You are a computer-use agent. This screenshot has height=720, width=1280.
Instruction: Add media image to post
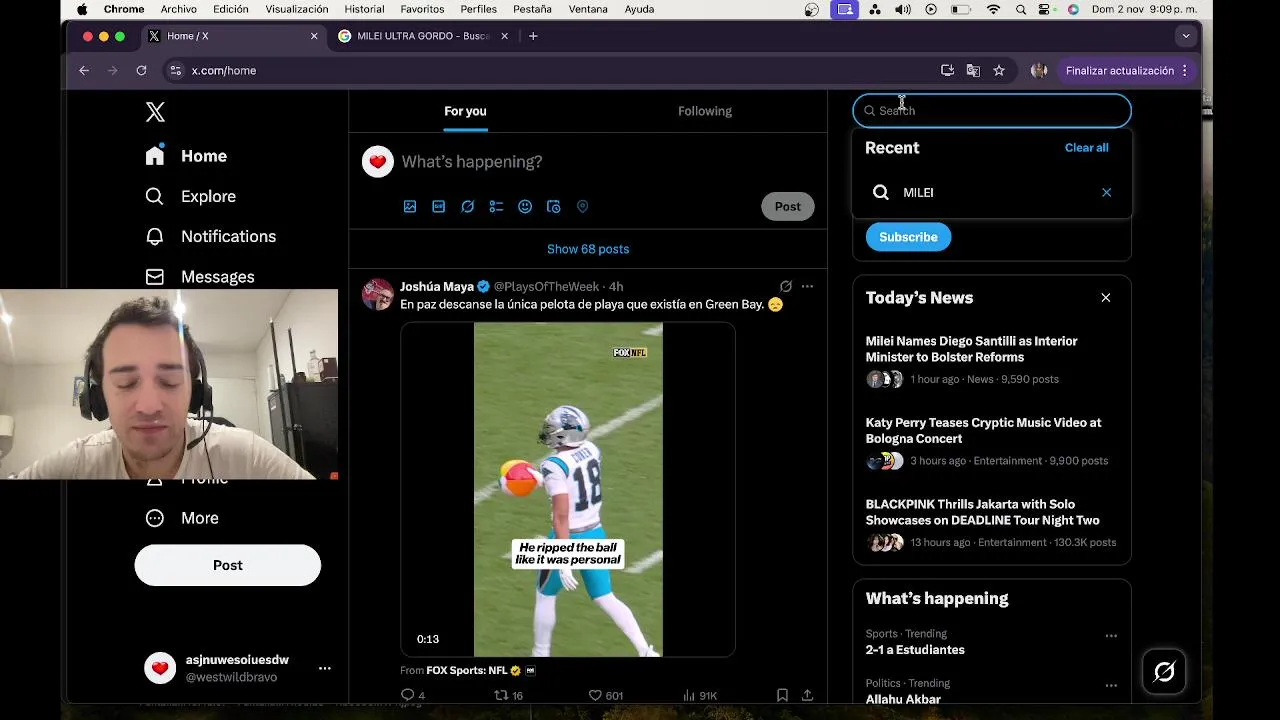(410, 206)
